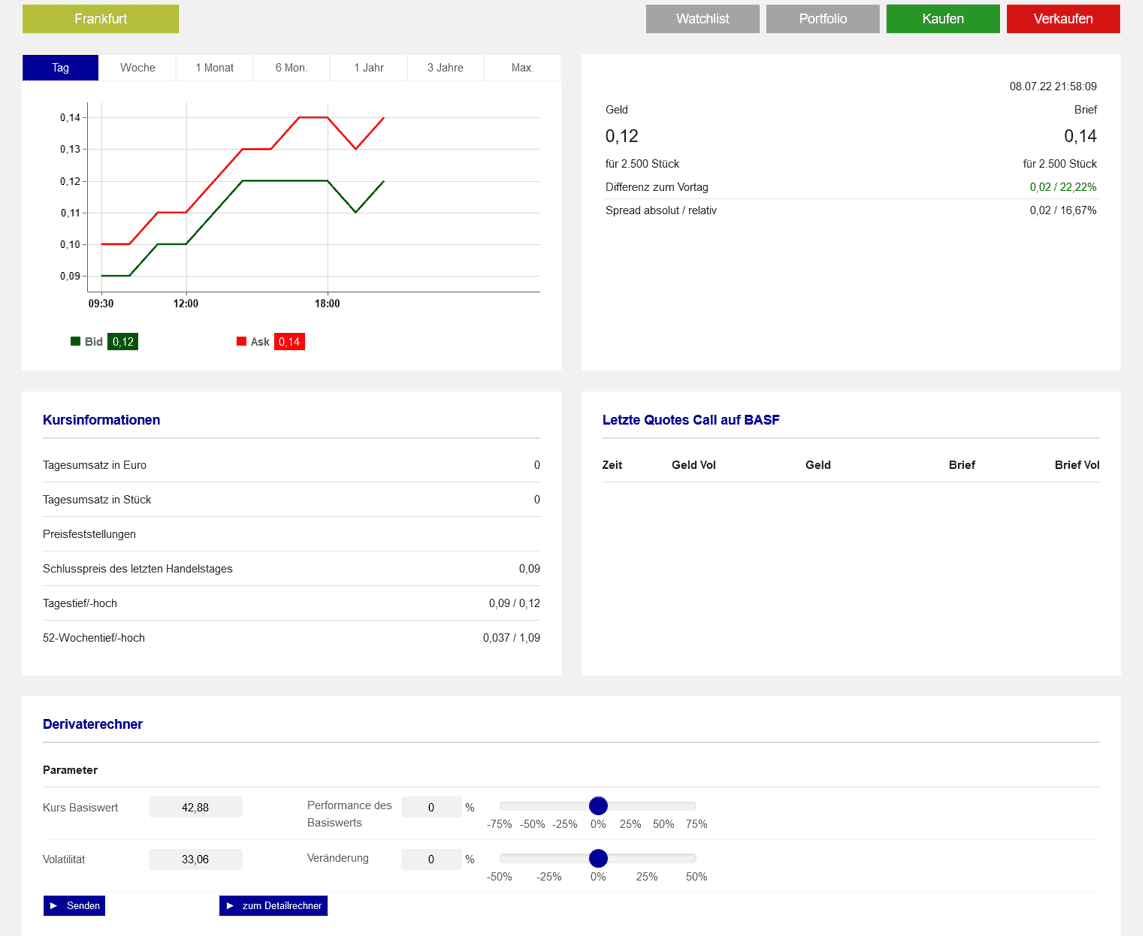
Task: Switch to 6 Mon. chart range
Action: (x=291, y=68)
